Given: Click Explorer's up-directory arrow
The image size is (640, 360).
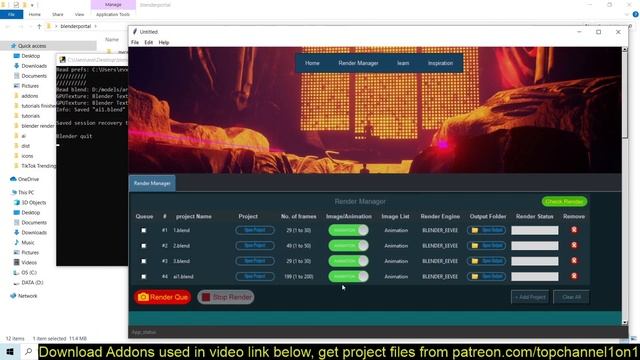Looking at the screenshot, I should tap(39, 26).
